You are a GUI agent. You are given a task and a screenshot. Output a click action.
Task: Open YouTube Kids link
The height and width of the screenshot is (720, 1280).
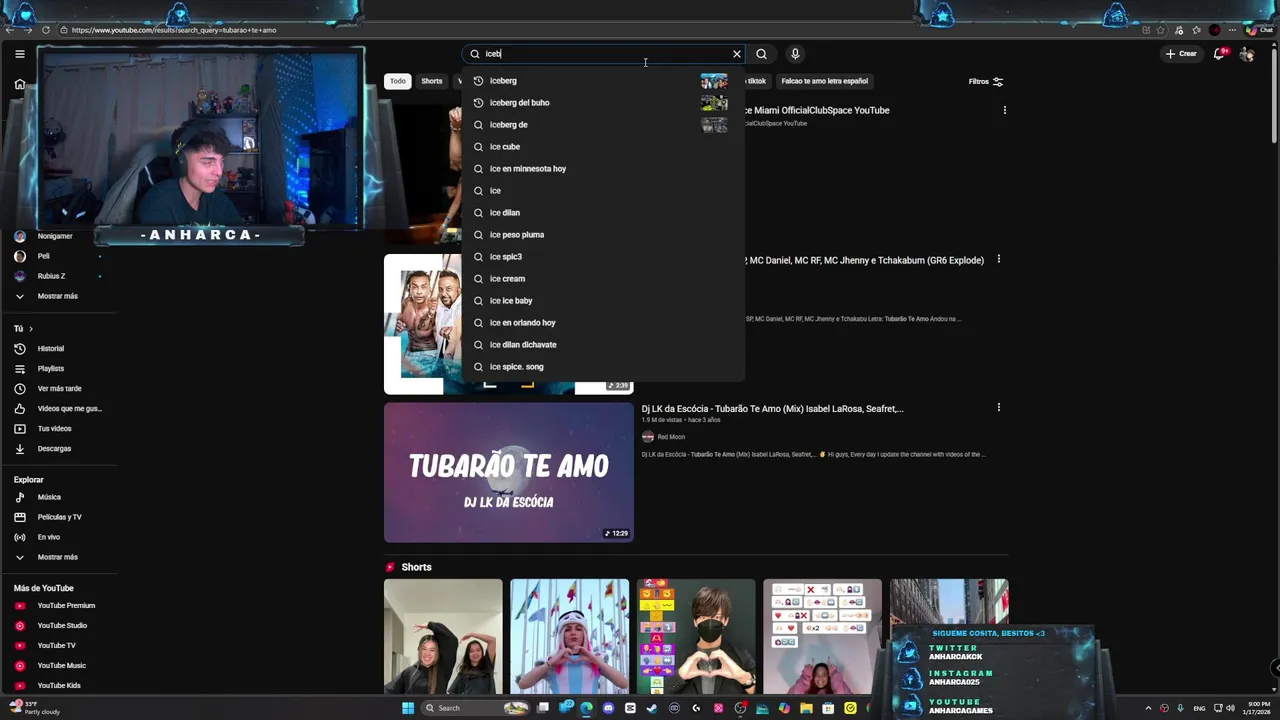click(x=59, y=686)
